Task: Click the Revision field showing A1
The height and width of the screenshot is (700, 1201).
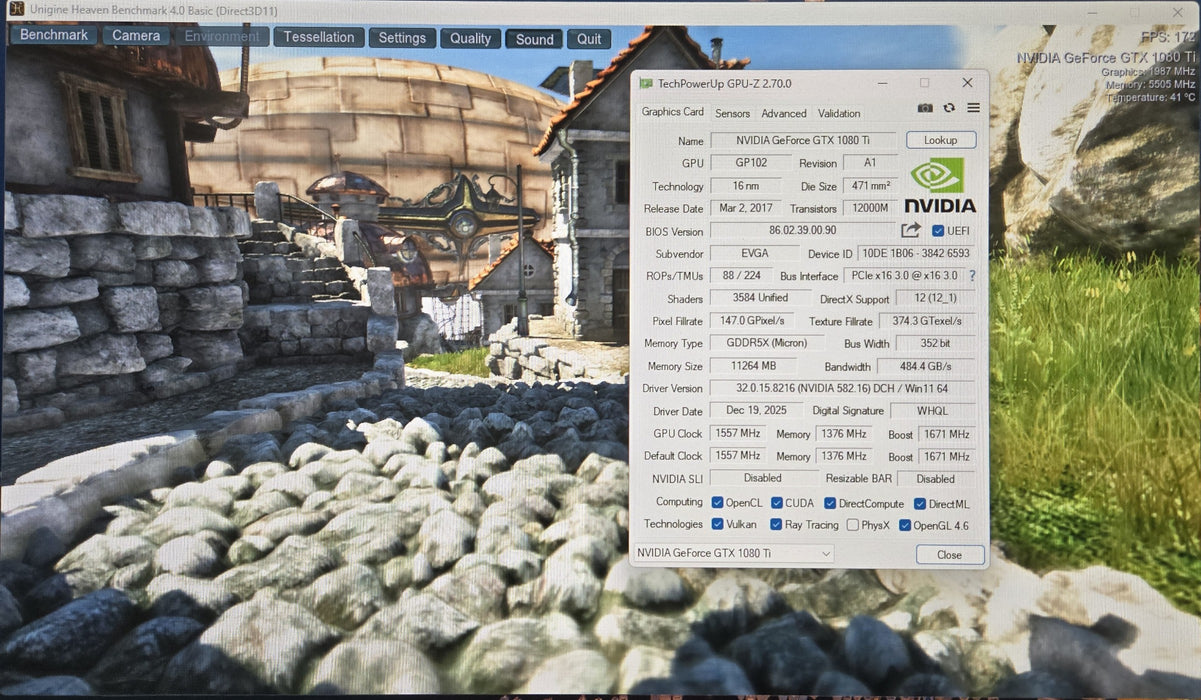Action: click(x=870, y=163)
